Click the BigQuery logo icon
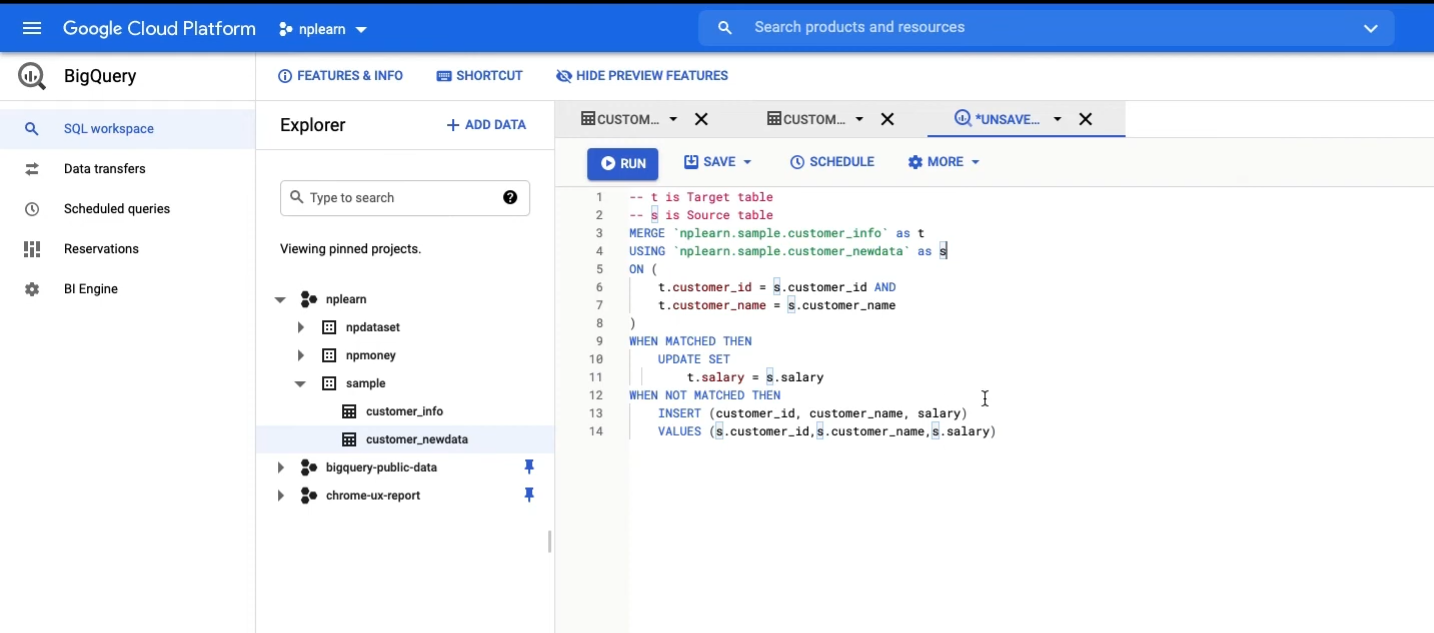Viewport: 1434px width, 633px height. [32, 76]
